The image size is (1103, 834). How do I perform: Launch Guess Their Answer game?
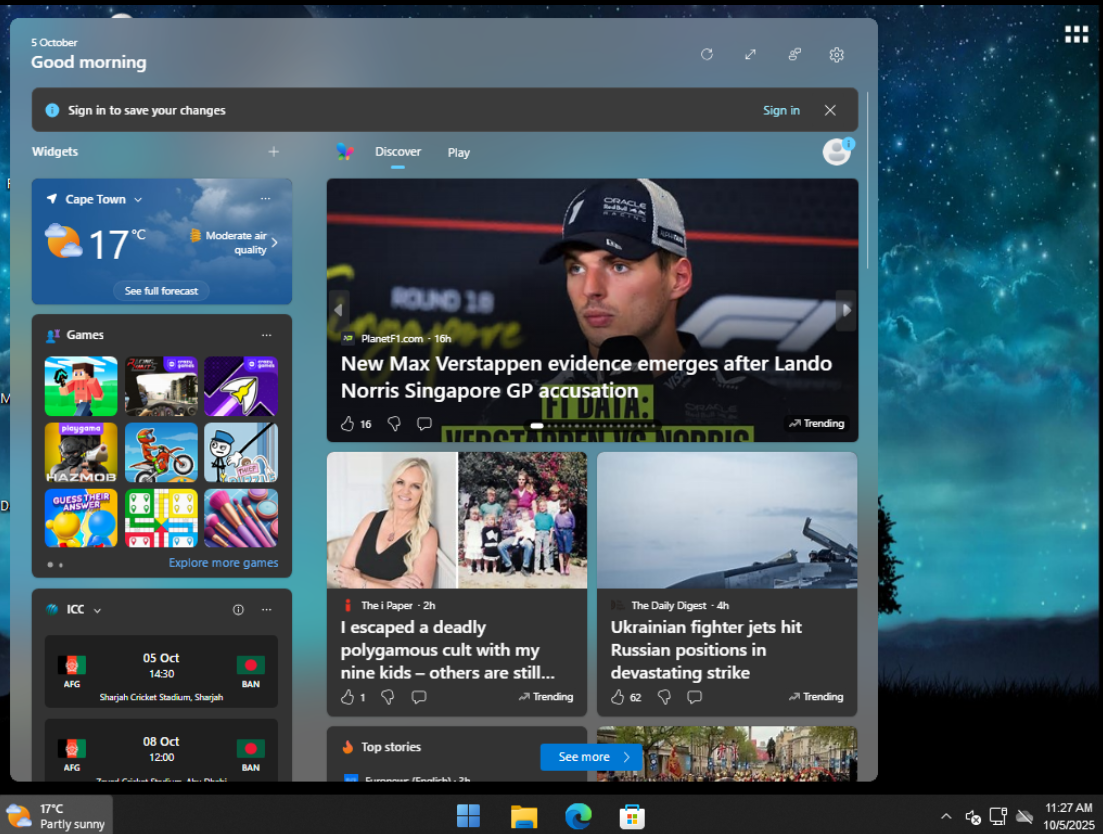[x=81, y=518]
